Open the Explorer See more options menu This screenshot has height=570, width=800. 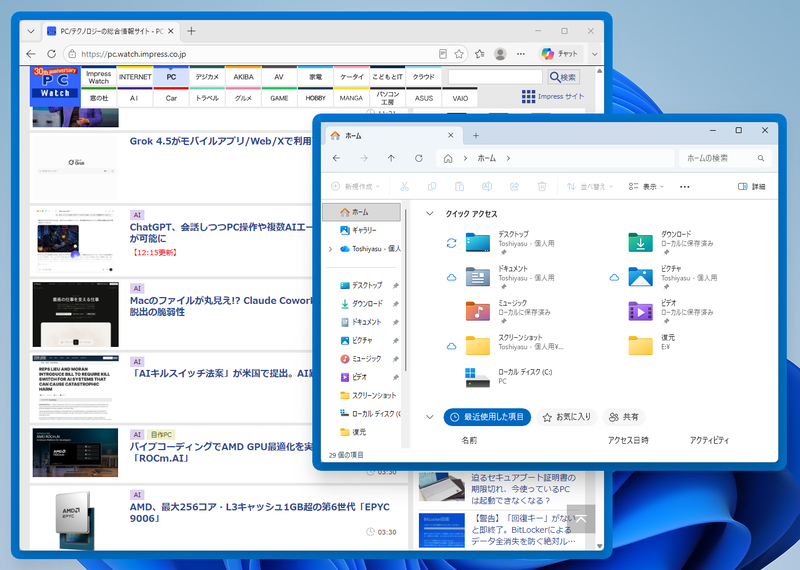(x=685, y=187)
